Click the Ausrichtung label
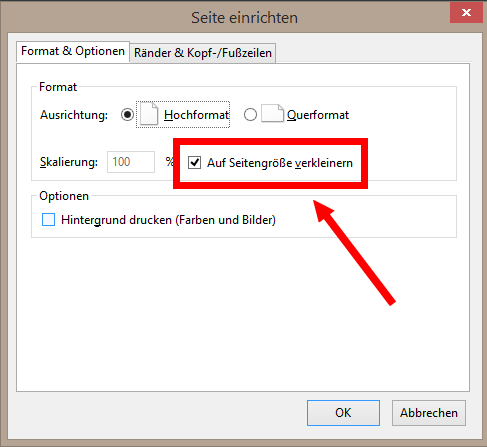This screenshot has width=487, height=447. [74, 115]
